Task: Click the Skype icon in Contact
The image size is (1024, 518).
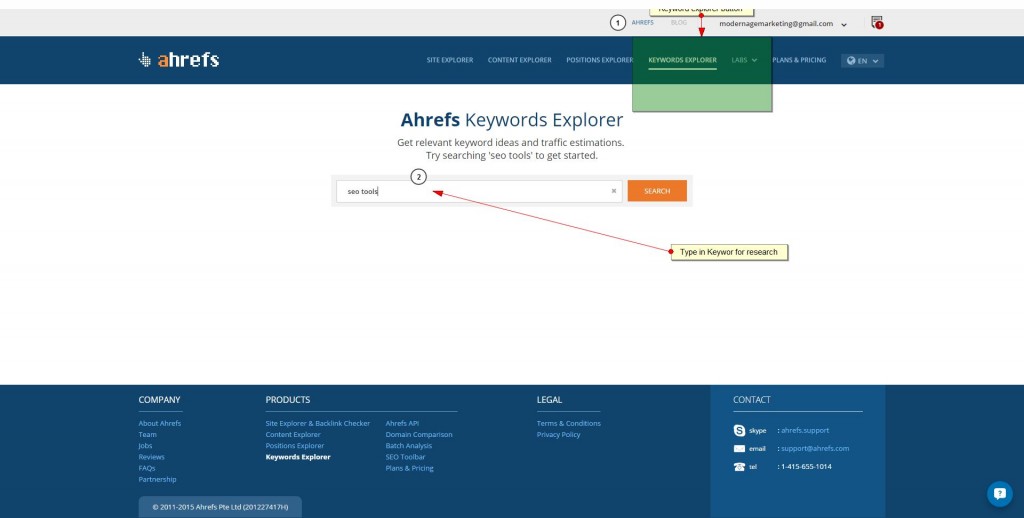Action: 739,430
